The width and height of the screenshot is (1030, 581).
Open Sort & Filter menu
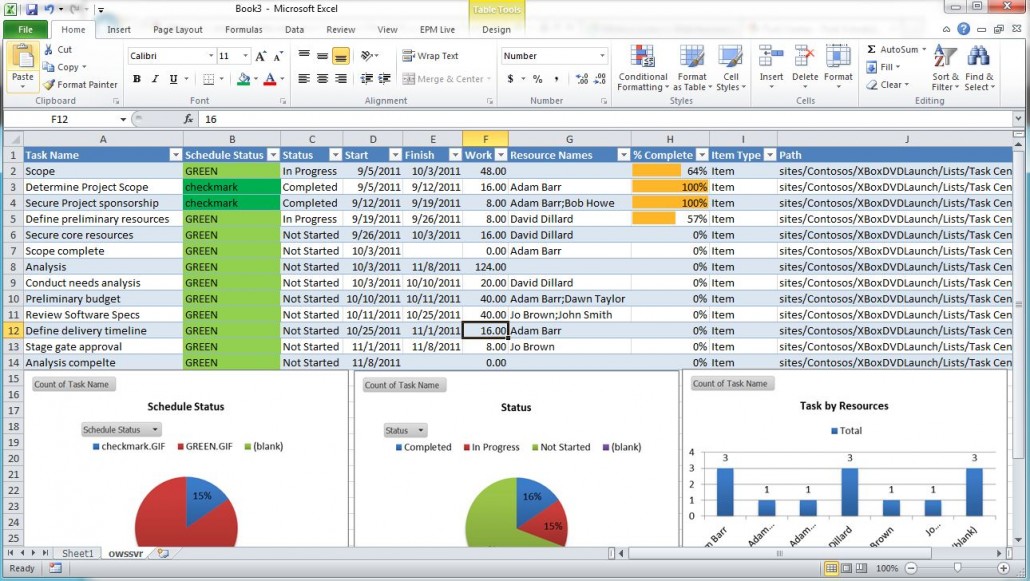[x=945, y=68]
